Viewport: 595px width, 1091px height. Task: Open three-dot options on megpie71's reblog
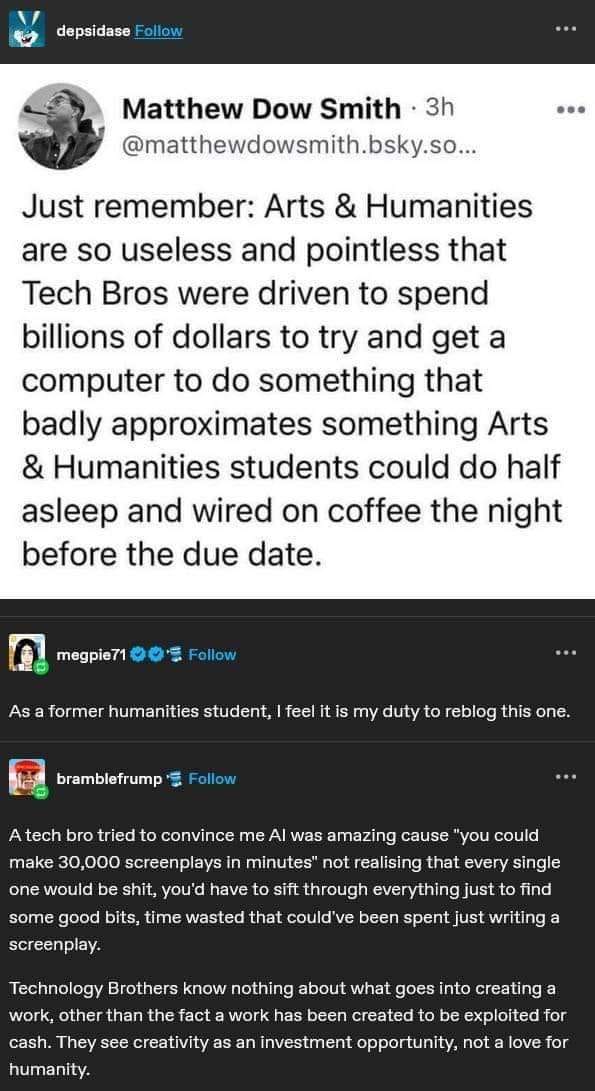click(x=566, y=653)
